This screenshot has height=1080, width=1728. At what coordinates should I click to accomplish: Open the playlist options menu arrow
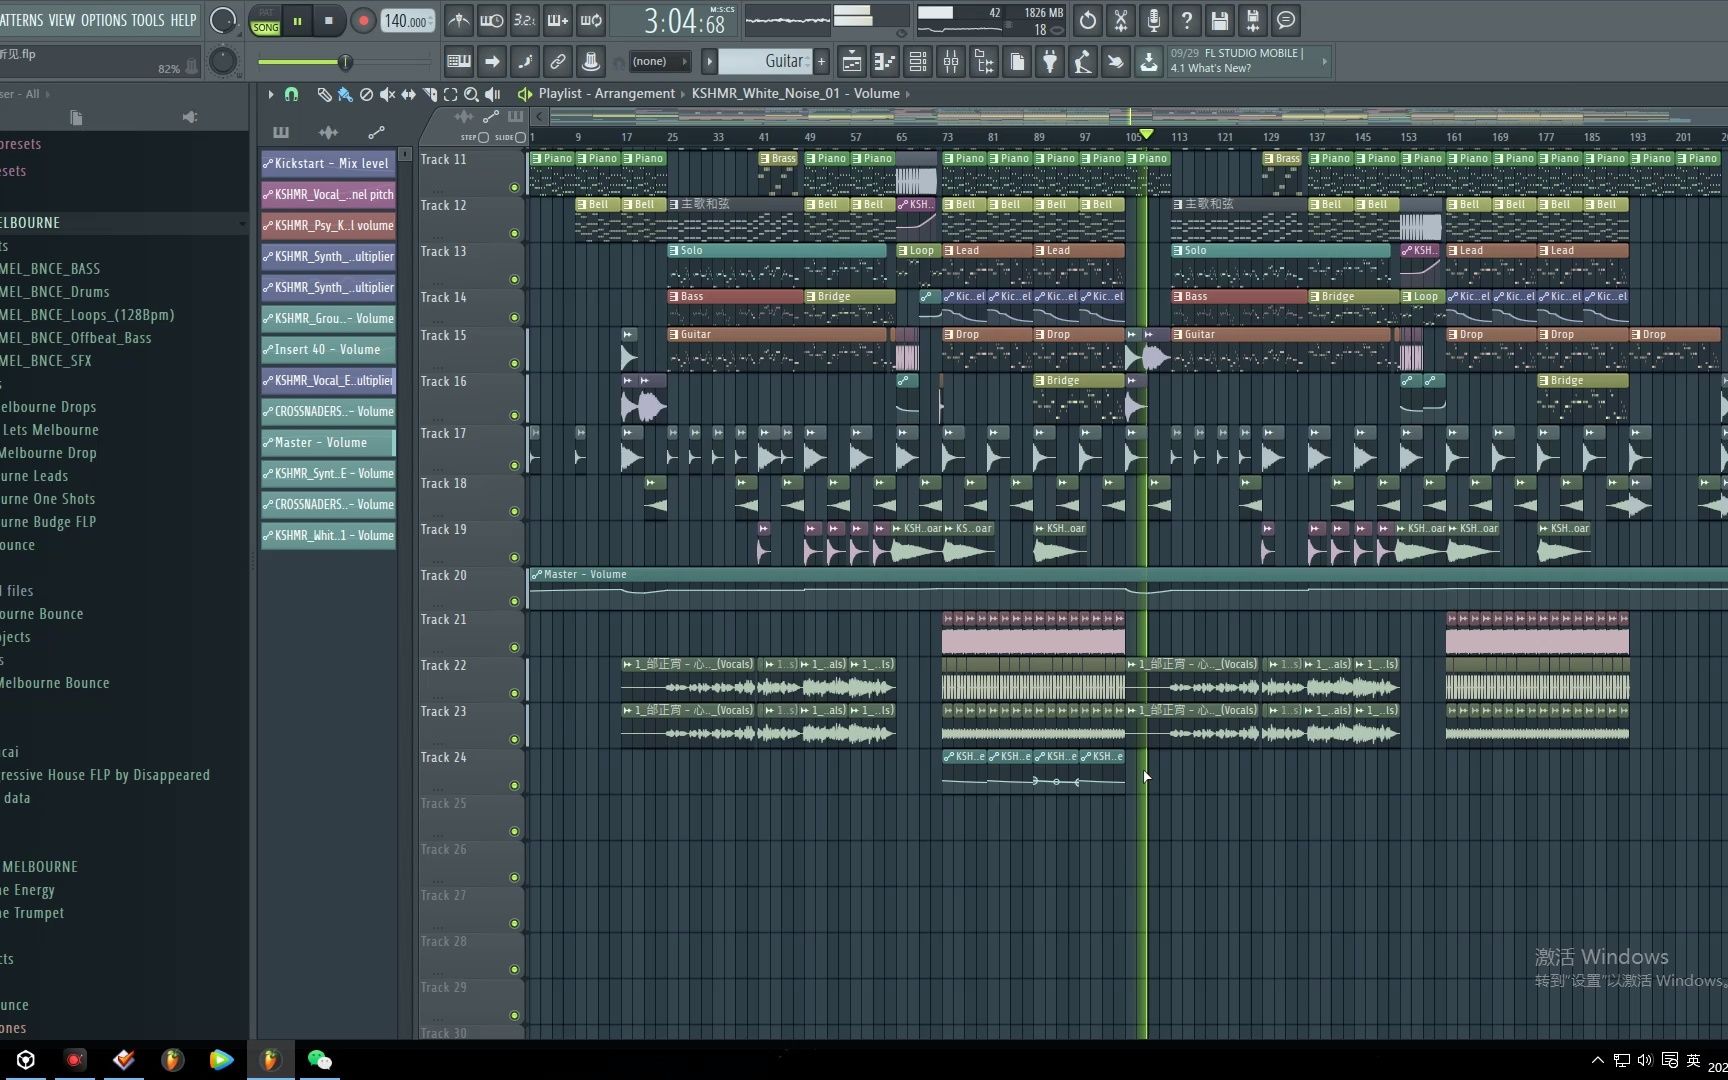pos(270,94)
